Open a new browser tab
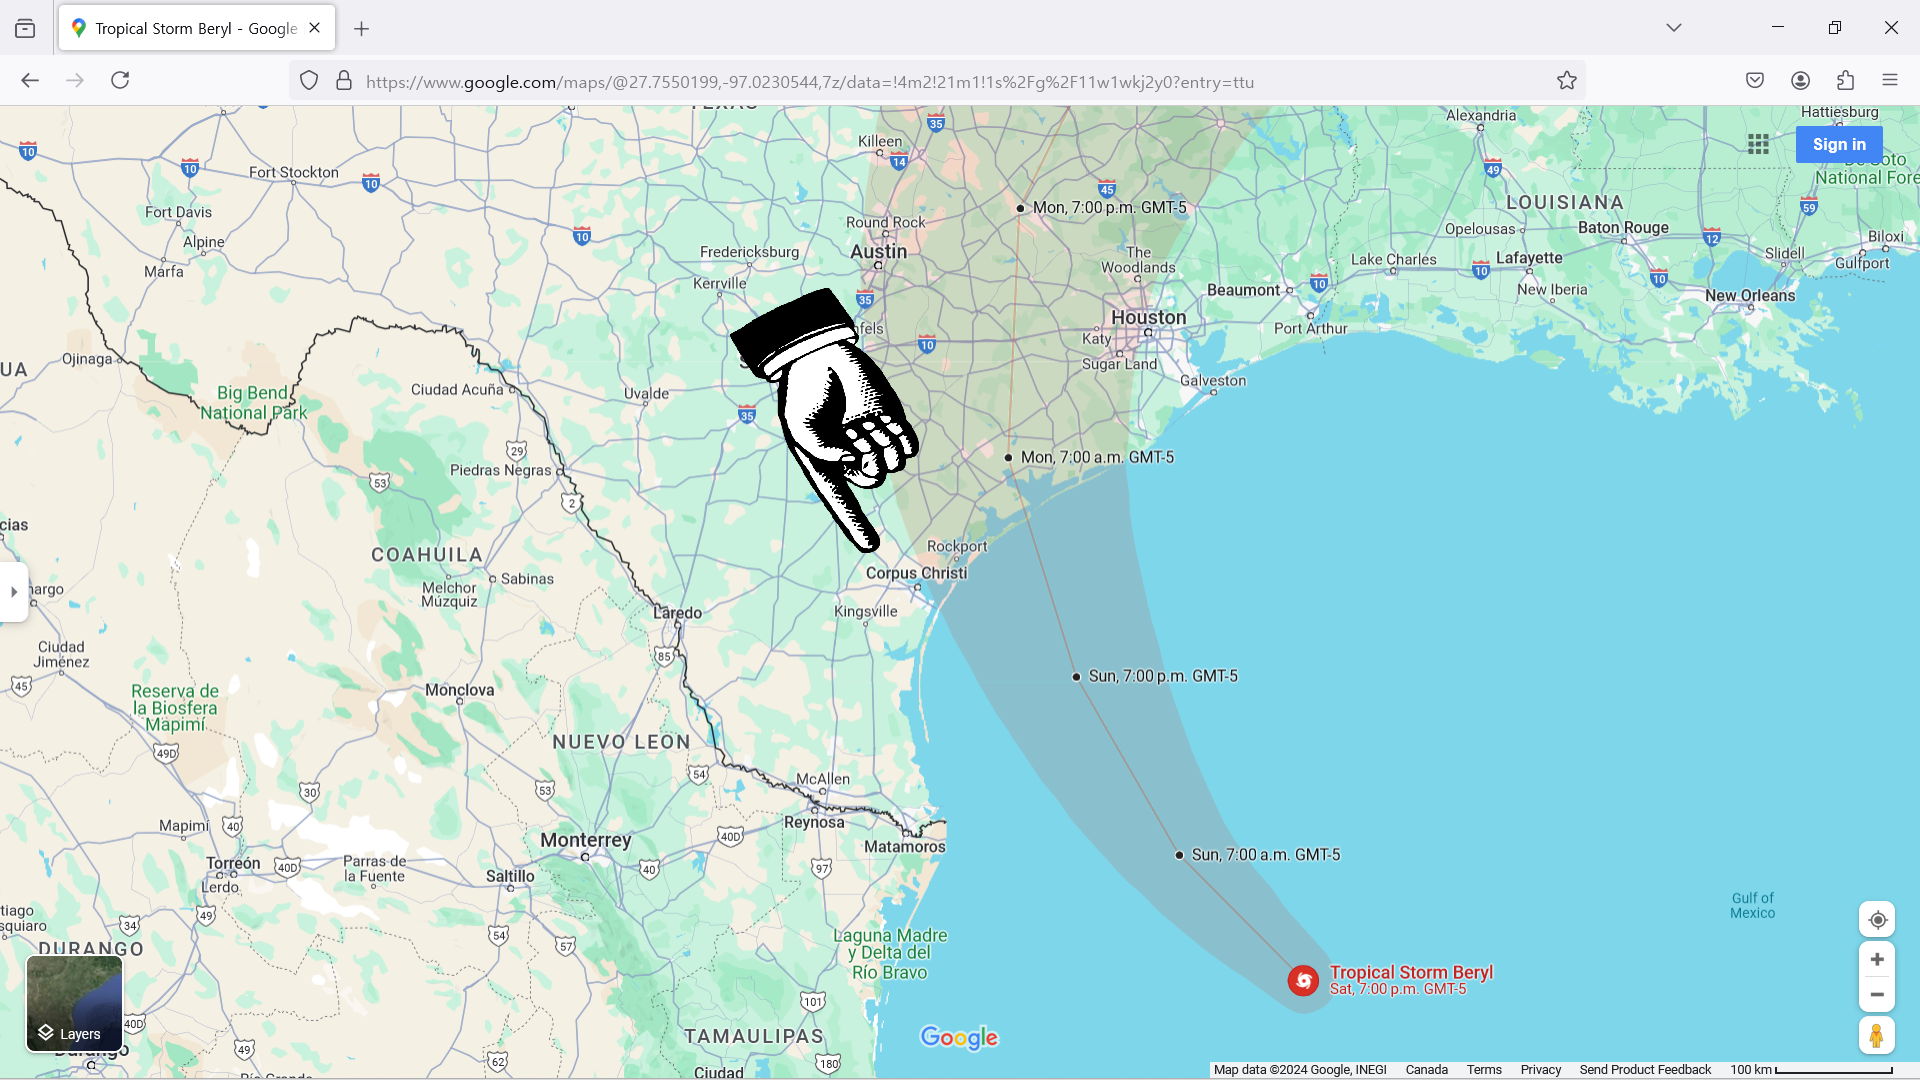The height and width of the screenshot is (1080, 1920). click(x=362, y=29)
